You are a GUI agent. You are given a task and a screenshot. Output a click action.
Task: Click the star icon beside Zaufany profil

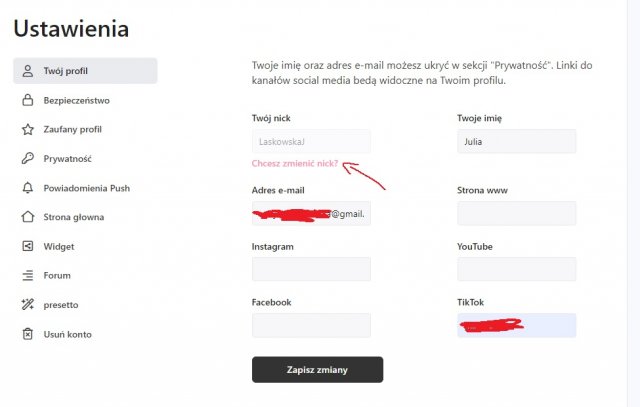[x=28, y=129]
